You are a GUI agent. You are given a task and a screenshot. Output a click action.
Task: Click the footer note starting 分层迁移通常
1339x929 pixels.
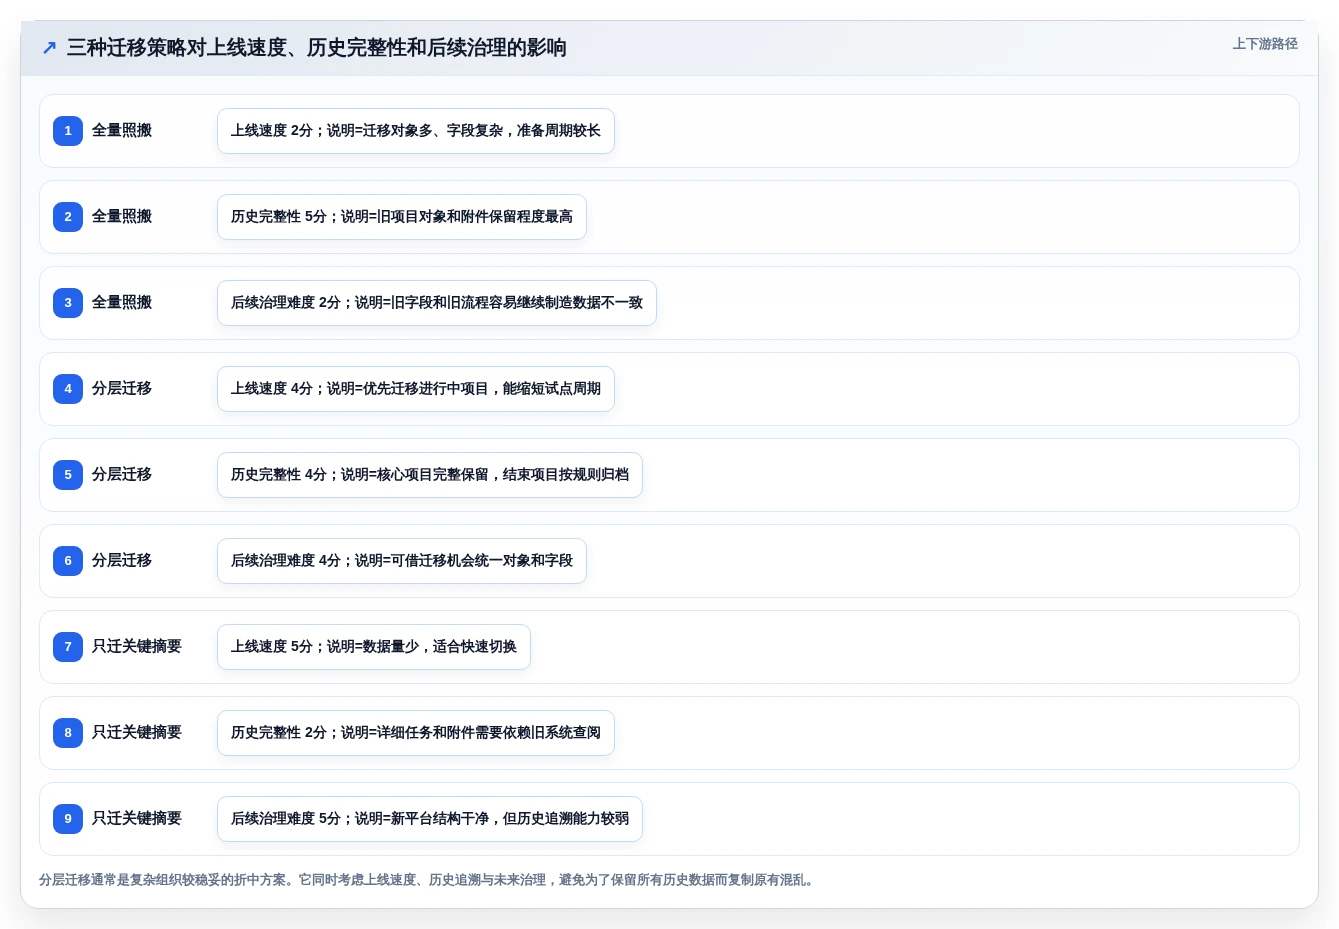click(x=428, y=880)
